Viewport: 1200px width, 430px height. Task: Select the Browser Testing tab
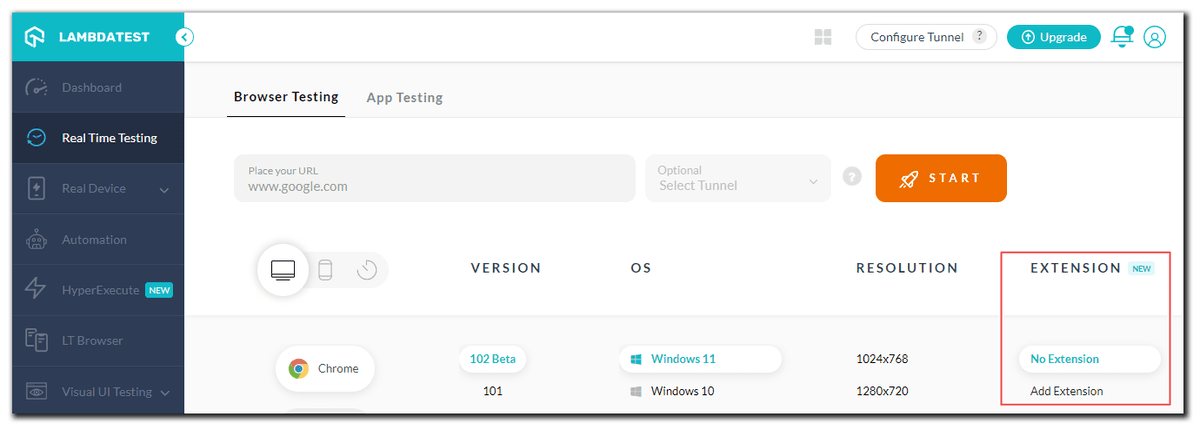coord(286,98)
